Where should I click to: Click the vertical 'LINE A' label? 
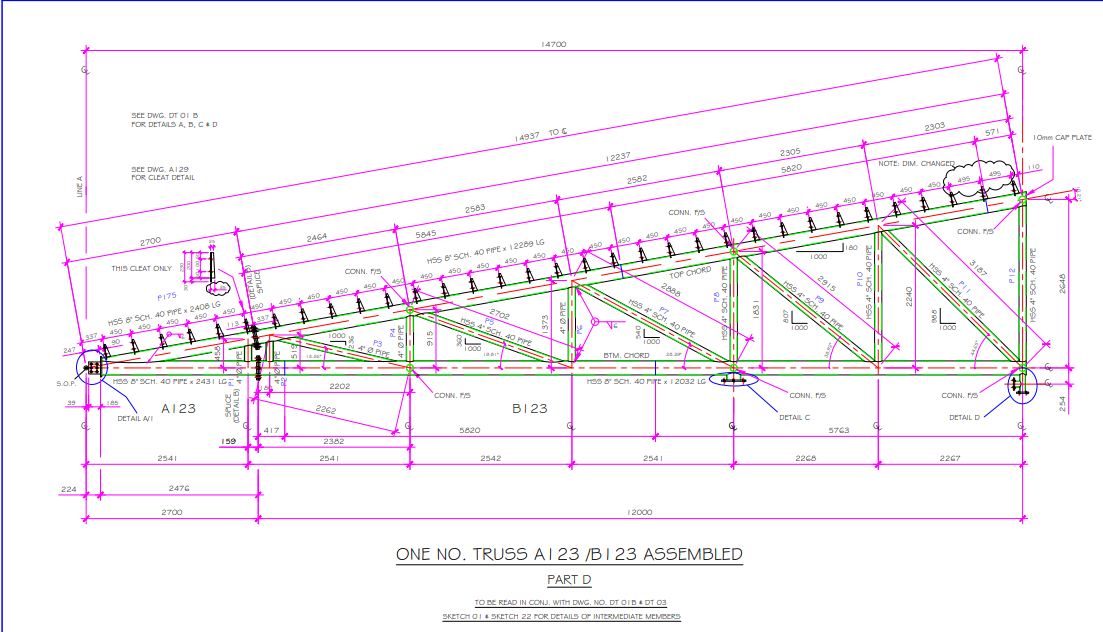point(79,186)
